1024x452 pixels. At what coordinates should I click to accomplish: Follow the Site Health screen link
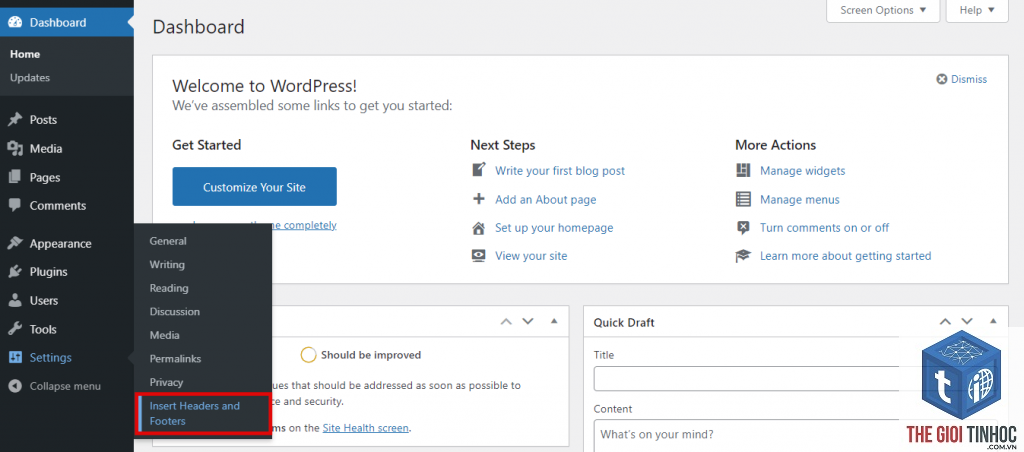coord(365,428)
